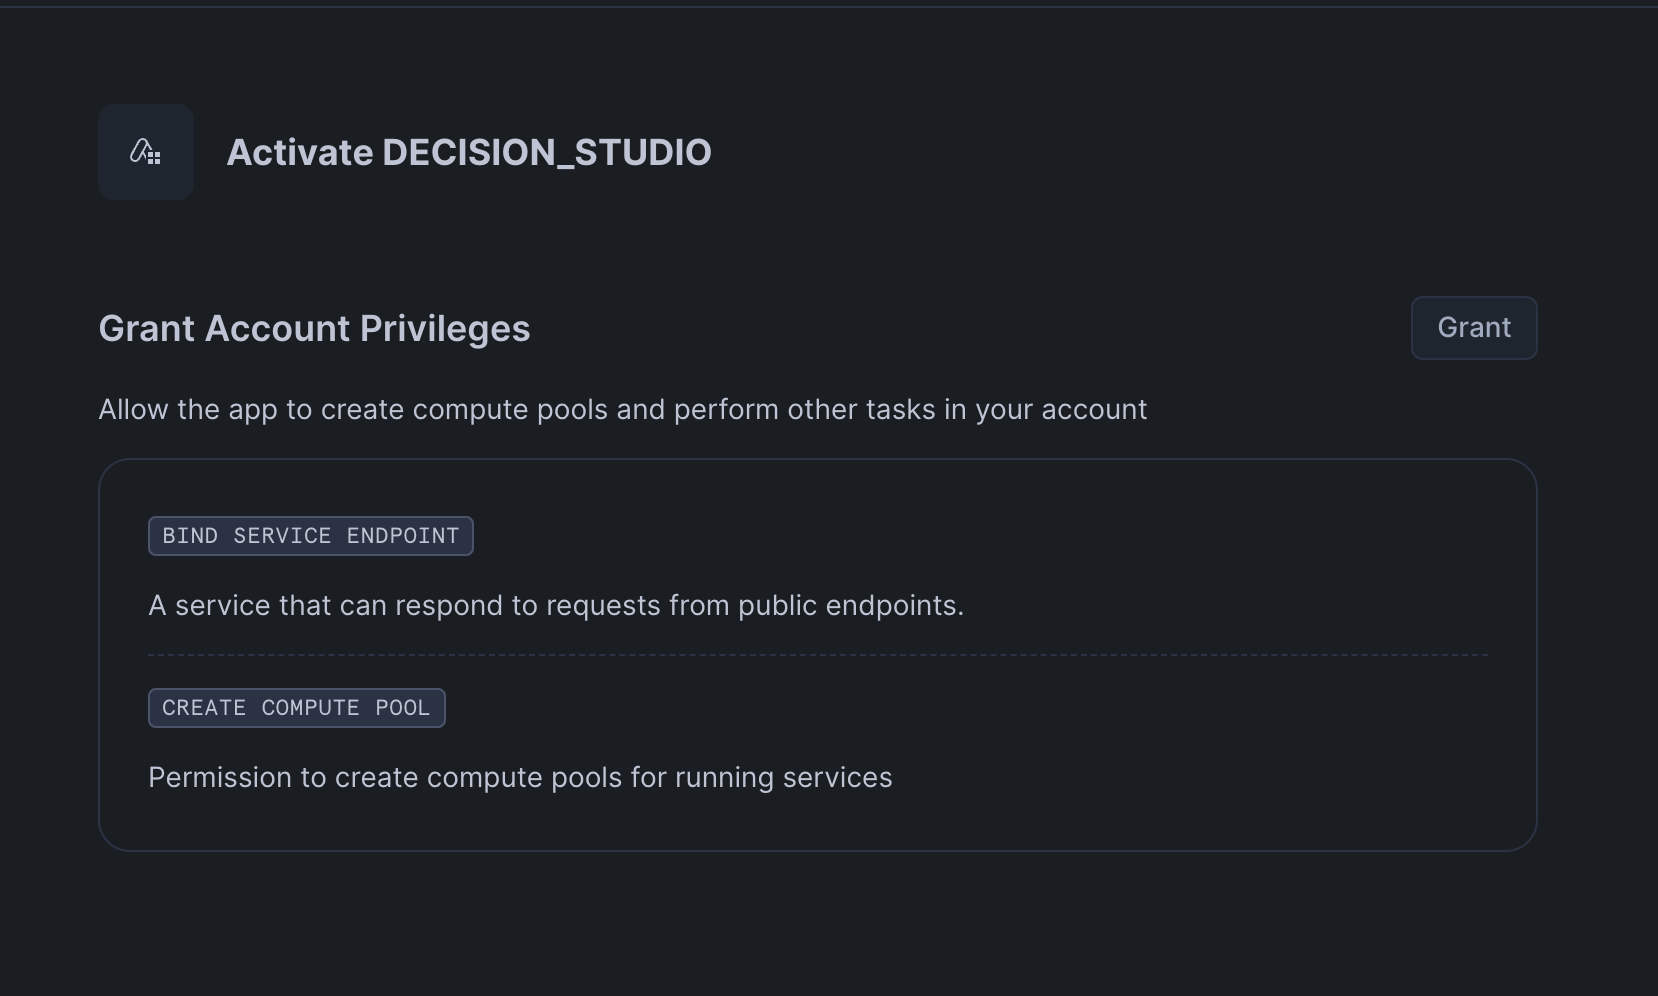Select the CREATE COMPUTE POOL privilege tag
Viewport: 1658px width, 996px height.
[296, 708]
